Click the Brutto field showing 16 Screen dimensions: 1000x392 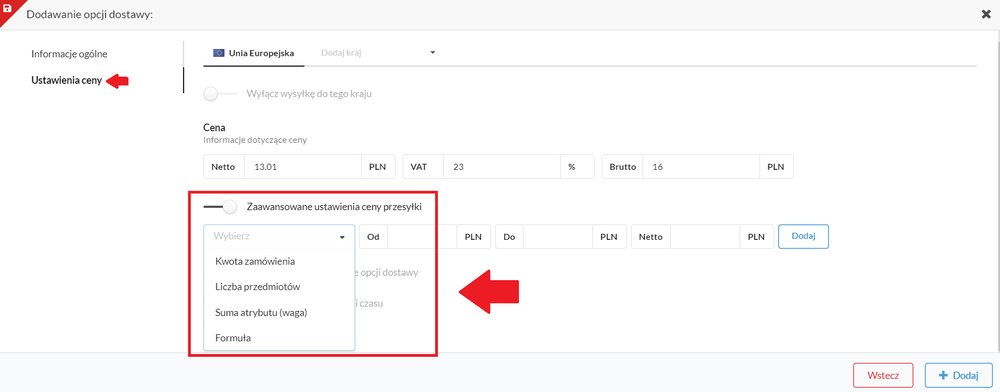[701, 167]
